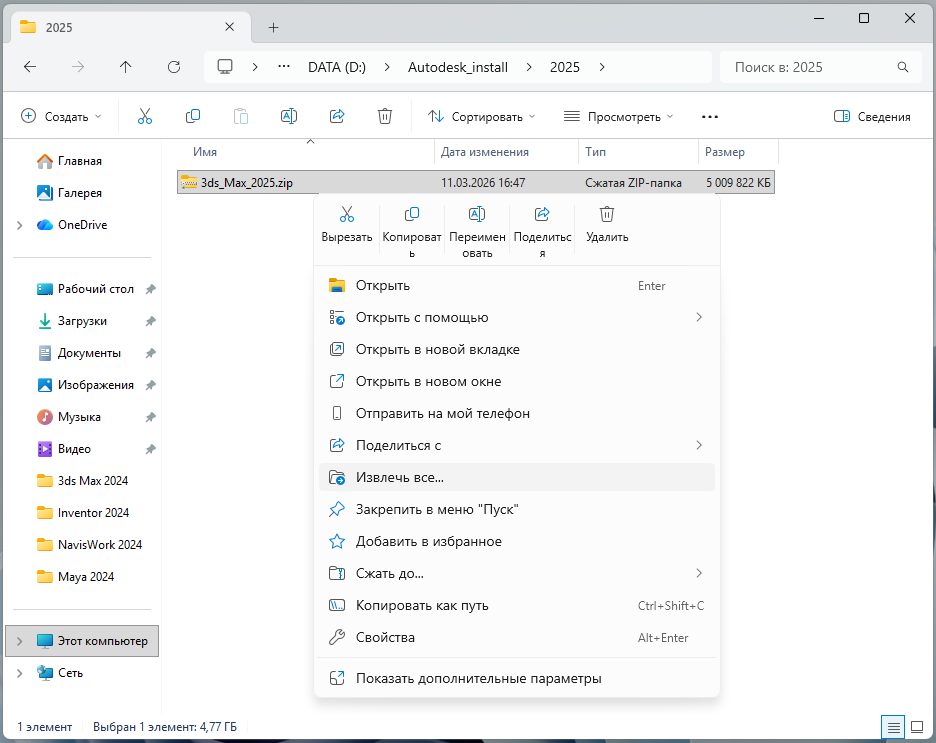936x743 pixels.
Task: Click the Autodesk_install breadcrumb
Action: click(x=458, y=67)
